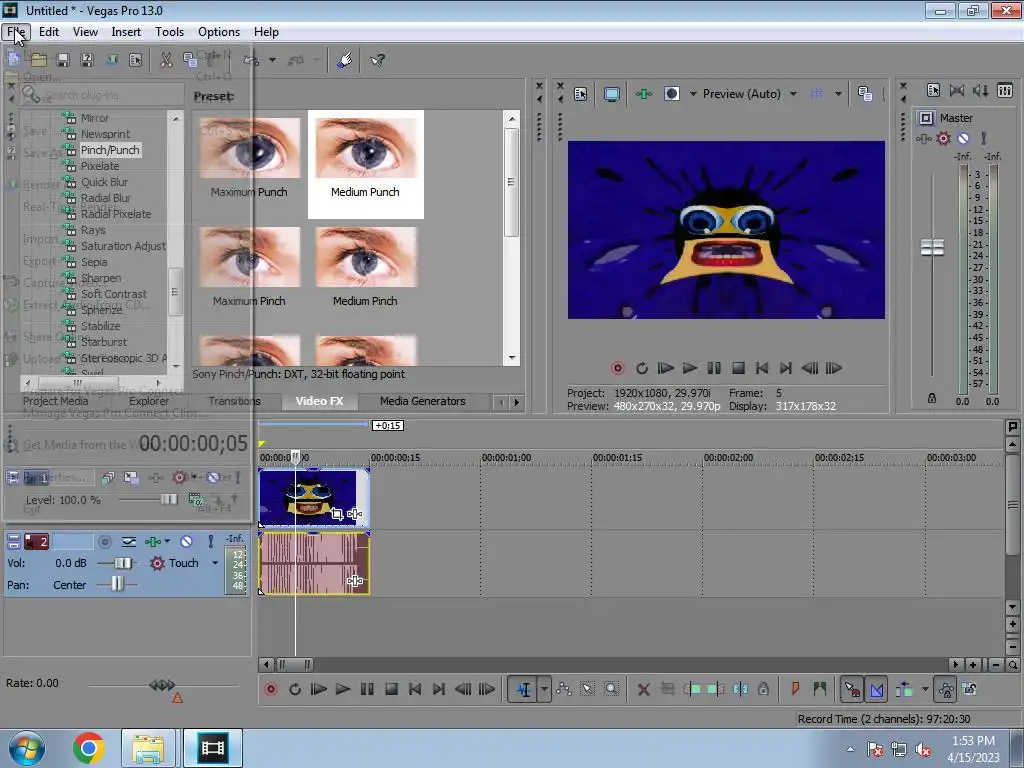Open the Chrome taskbar icon
The width and height of the screenshot is (1024, 768).
click(89, 748)
